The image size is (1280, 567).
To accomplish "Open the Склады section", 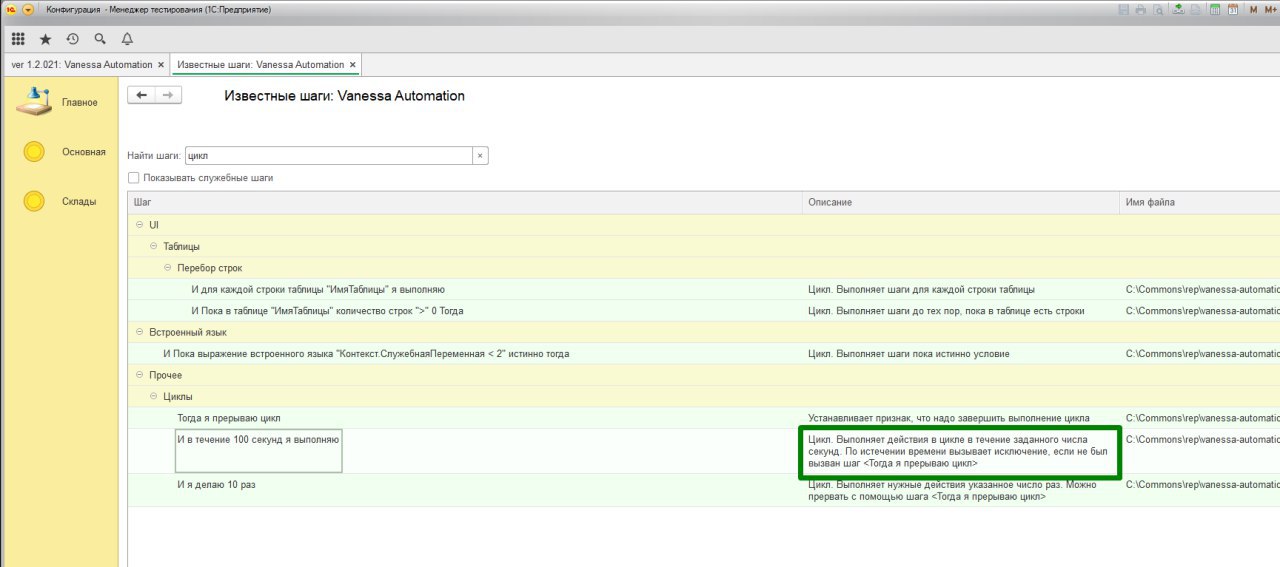I will click(x=79, y=201).
